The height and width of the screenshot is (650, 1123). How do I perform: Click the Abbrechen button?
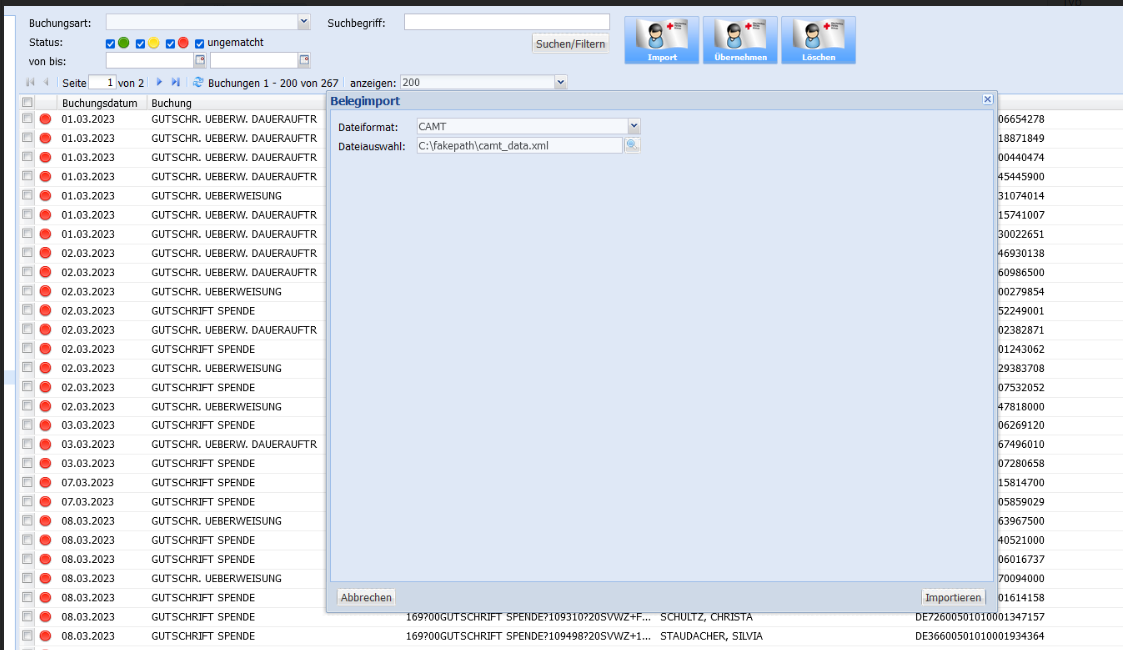pyautogui.click(x=366, y=597)
